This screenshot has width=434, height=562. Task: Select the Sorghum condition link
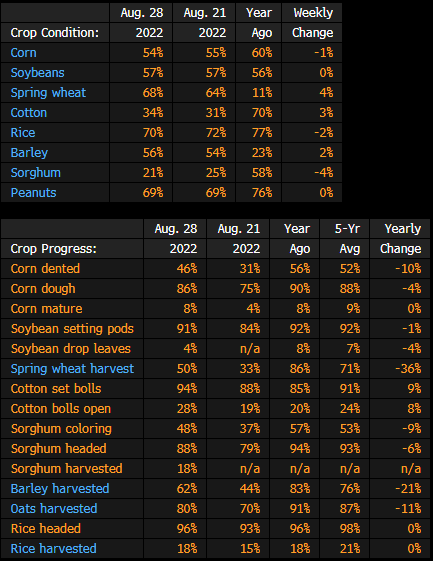click(35, 173)
